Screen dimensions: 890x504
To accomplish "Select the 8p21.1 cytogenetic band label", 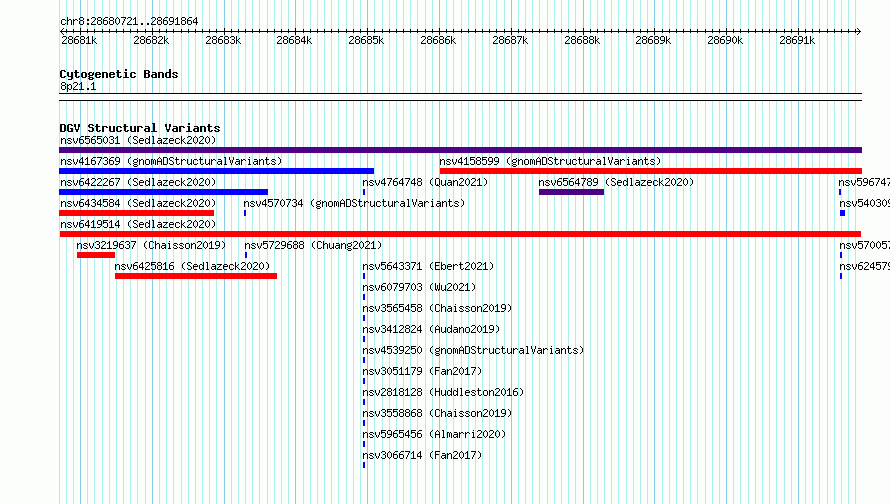I will pyautogui.click(x=78, y=86).
